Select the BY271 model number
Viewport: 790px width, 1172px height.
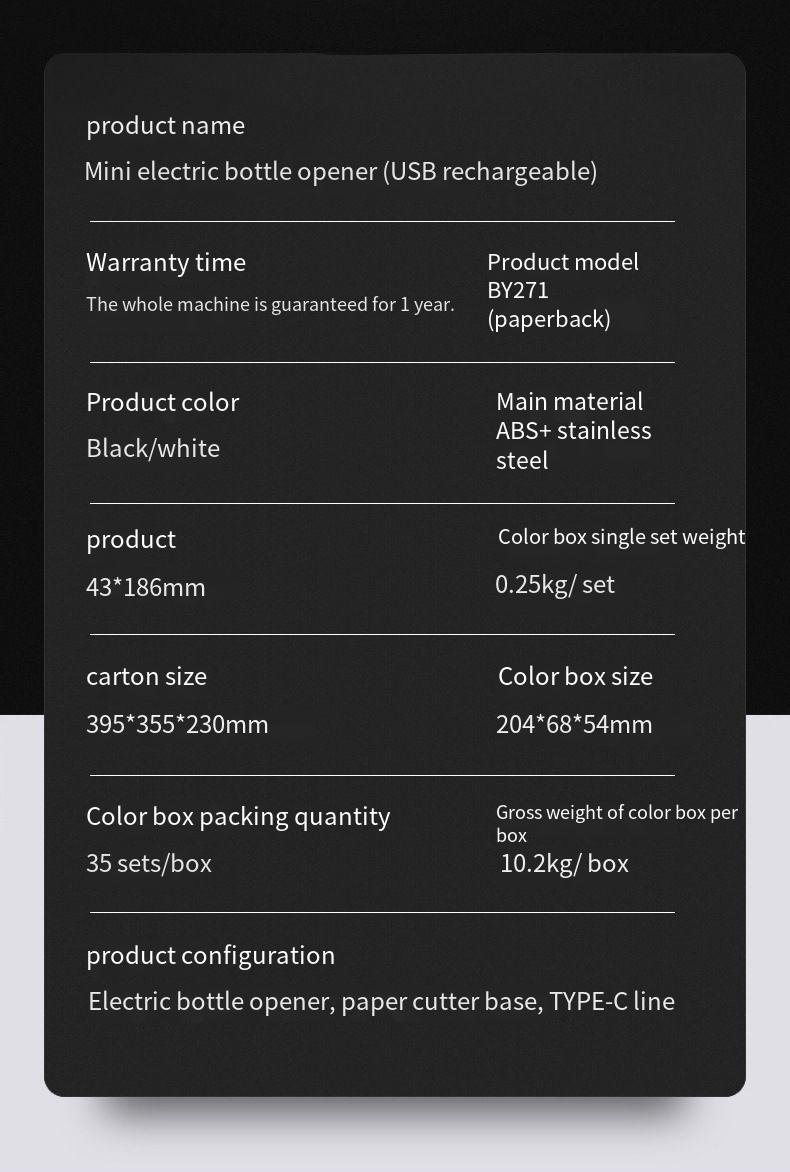click(x=518, y=290)
